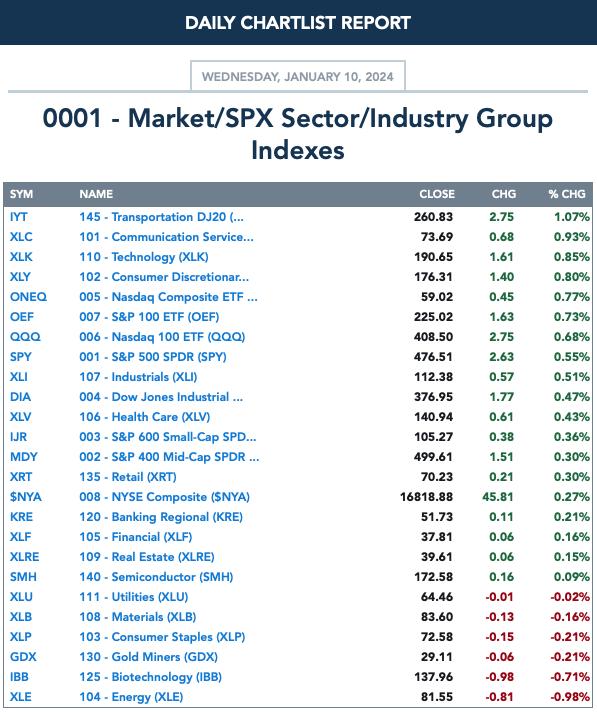Sort by the SYM column header

click(x=21, y=194)
